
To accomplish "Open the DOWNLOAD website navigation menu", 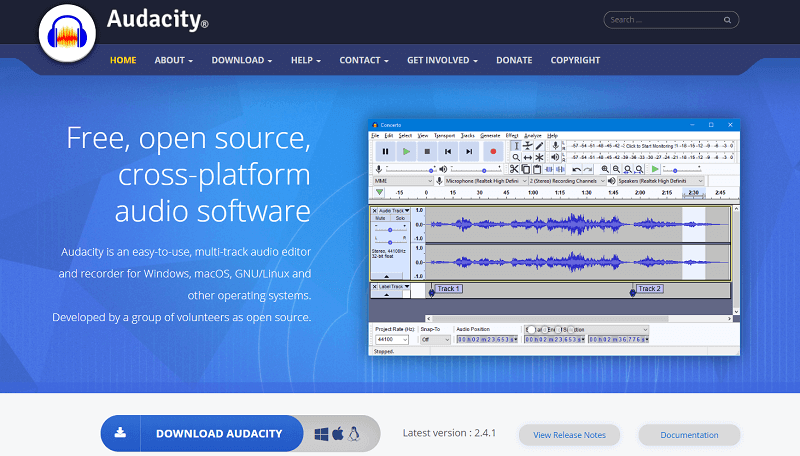I will point(242,60).
